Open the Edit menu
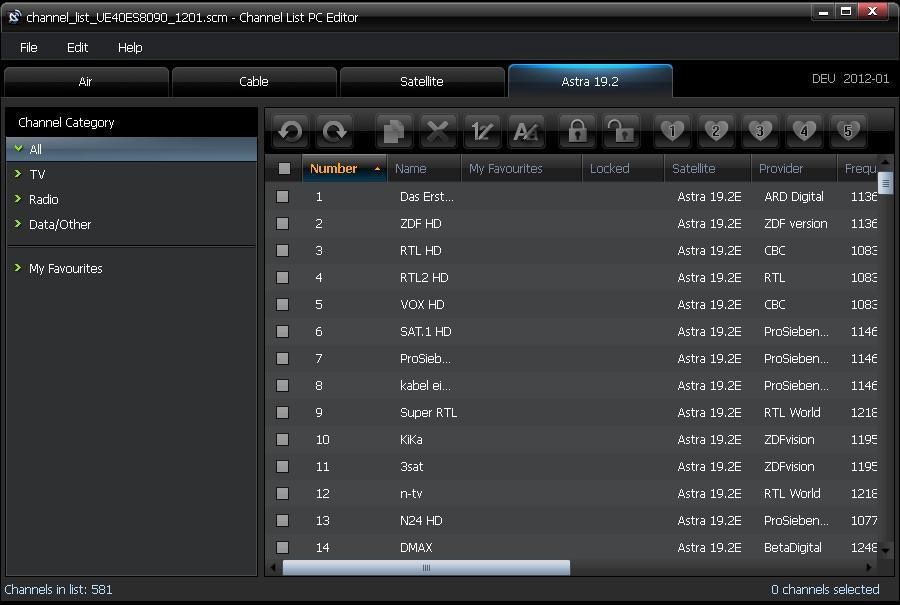The height and width of the screenshot is (605, 900). click(77, 47)
